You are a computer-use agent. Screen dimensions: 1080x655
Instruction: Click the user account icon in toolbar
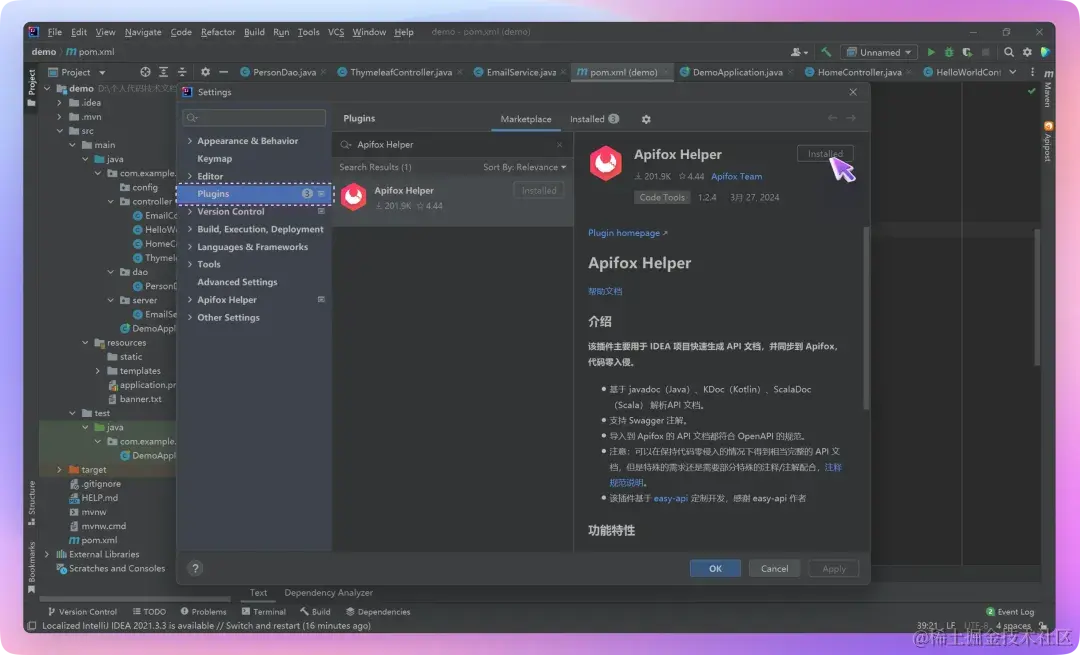[x=799, y=52]
